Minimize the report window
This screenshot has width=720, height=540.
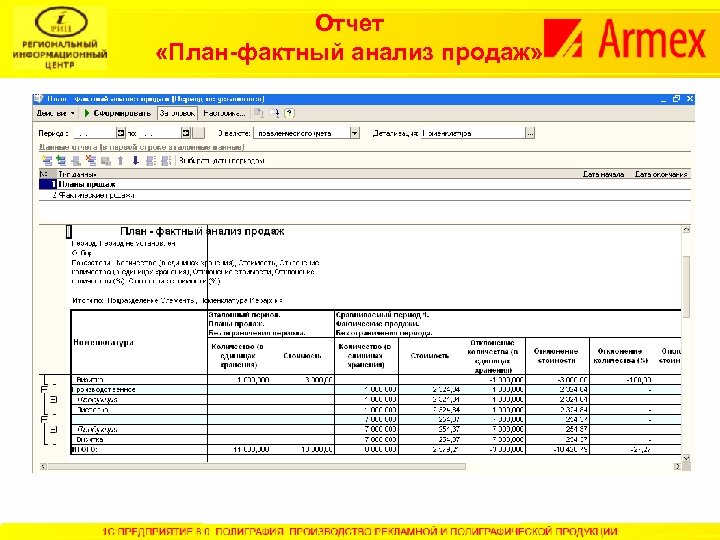664,99
